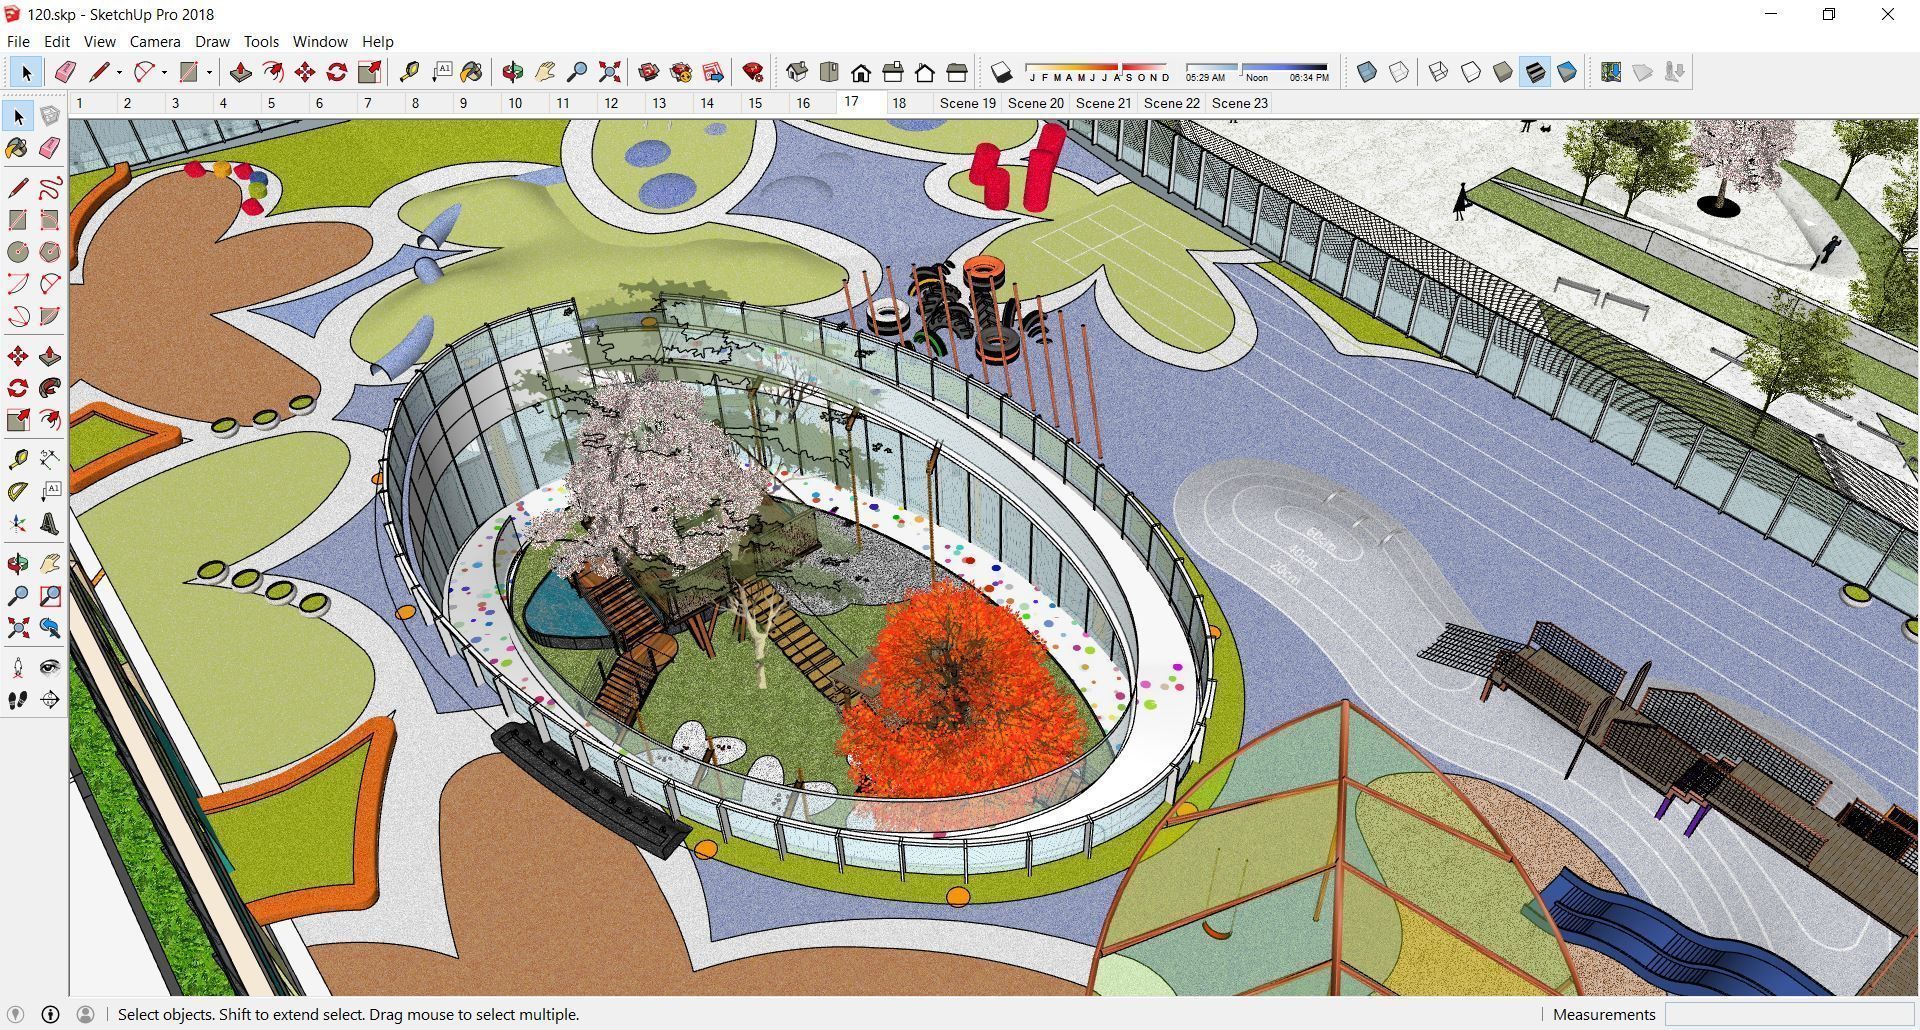
Task: Select the Offset tool in top toolbar
Action: [273, 72]
